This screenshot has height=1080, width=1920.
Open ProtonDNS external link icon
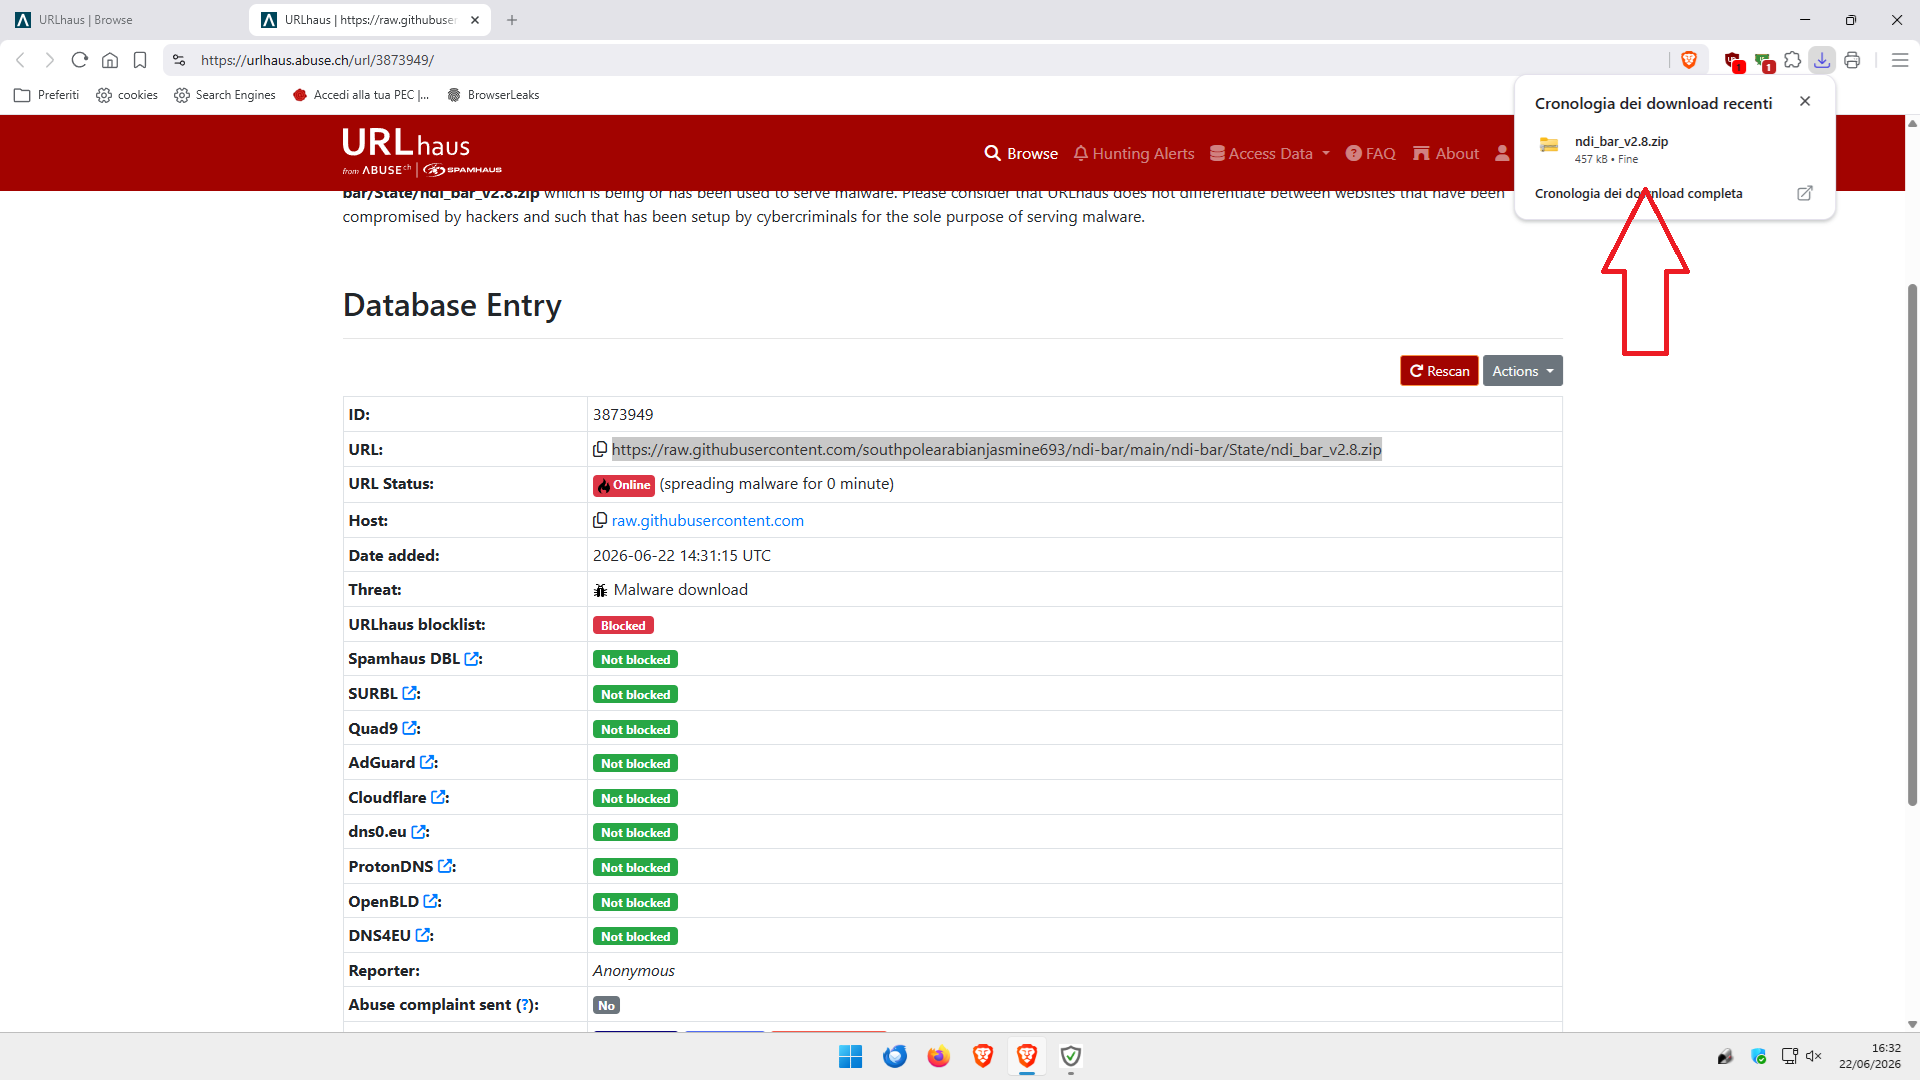[446, 866]
